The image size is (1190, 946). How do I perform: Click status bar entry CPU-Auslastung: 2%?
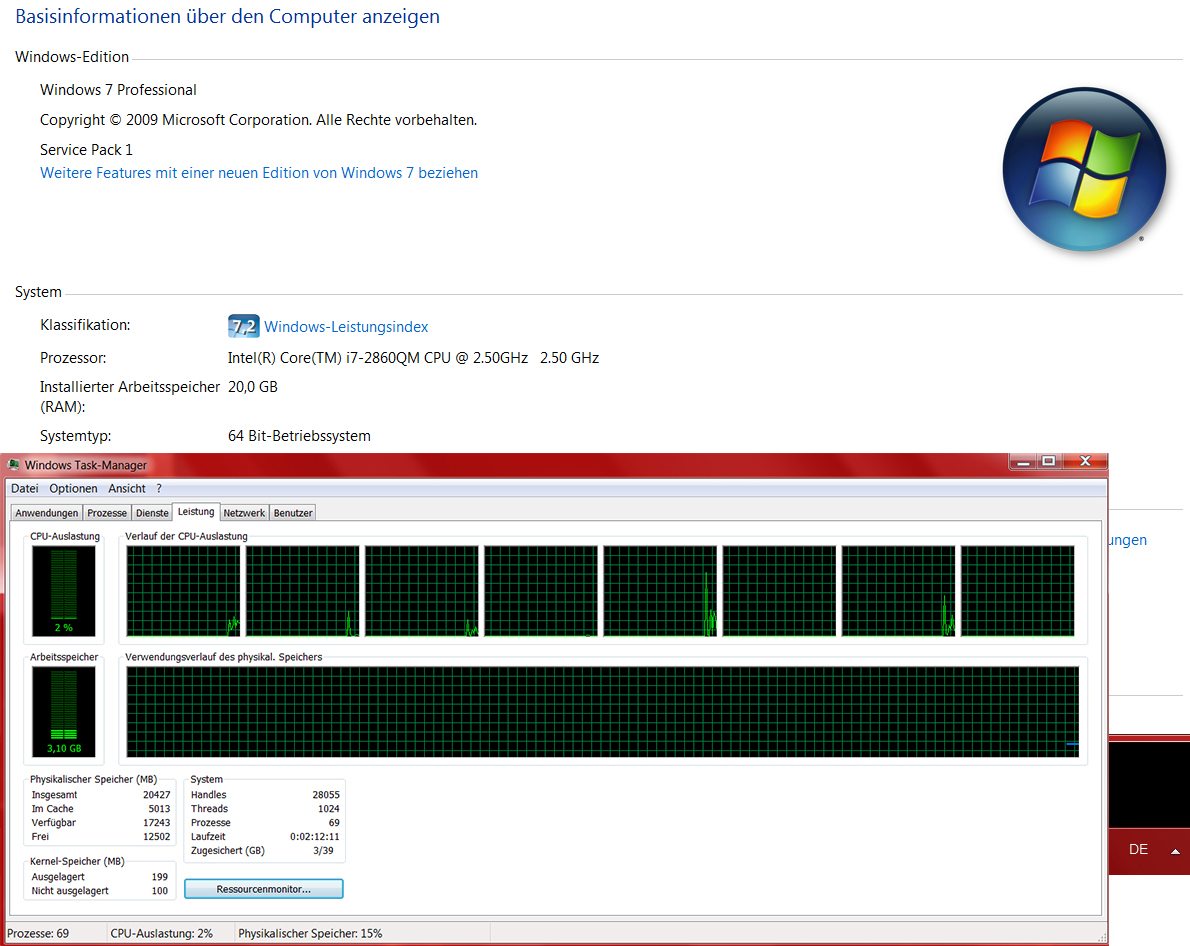[162, 933]
